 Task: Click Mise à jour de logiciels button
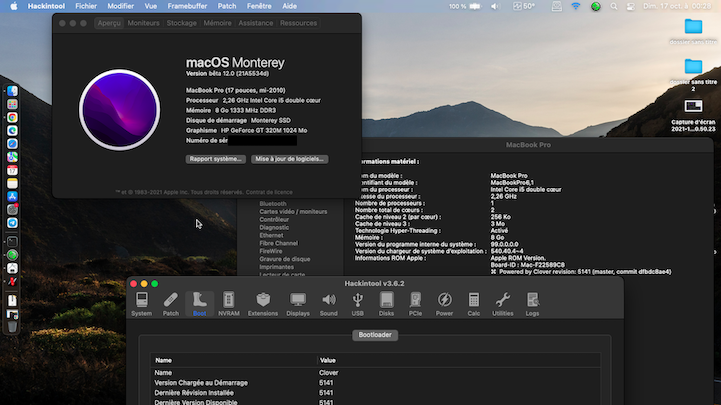(290, 159)
